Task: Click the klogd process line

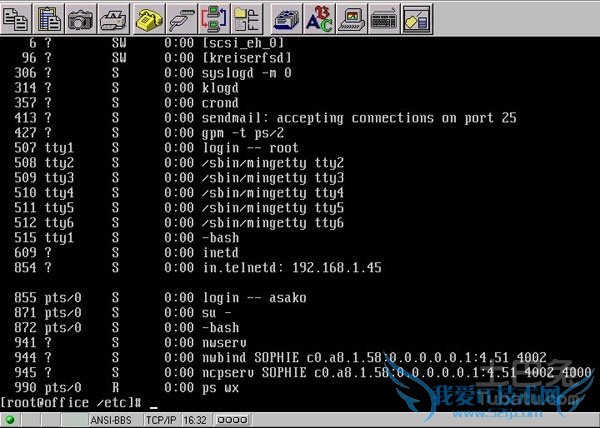Action: 126,88
